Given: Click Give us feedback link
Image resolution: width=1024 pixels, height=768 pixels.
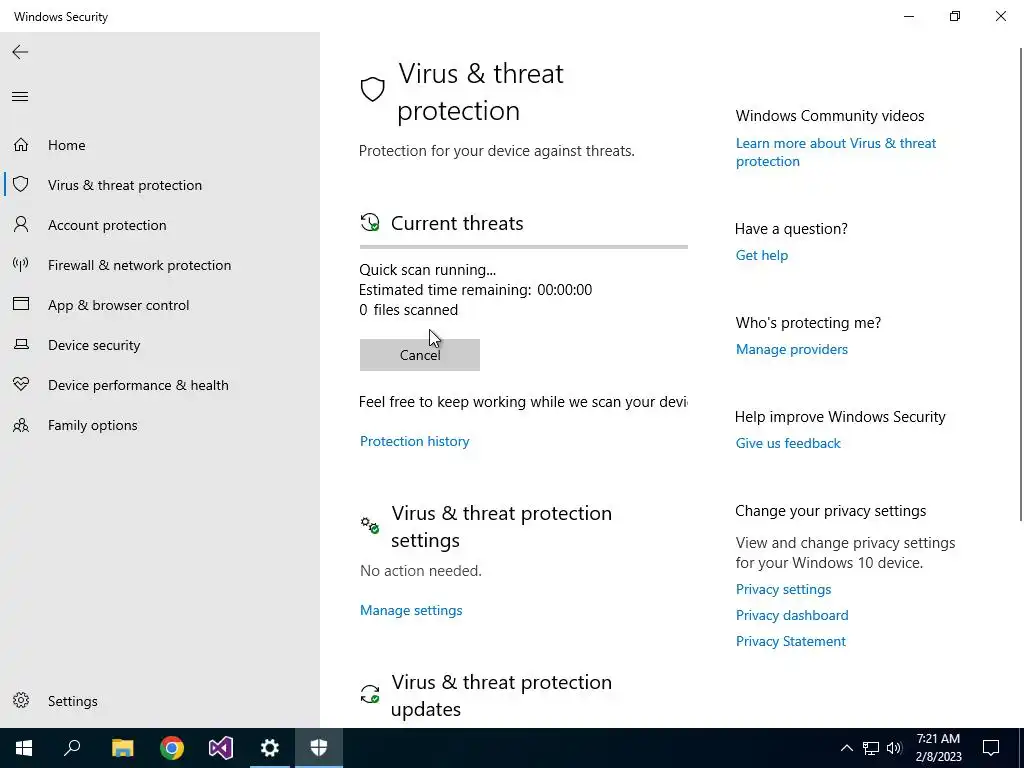Looking at the screenshot, I should tap(788, 443).
